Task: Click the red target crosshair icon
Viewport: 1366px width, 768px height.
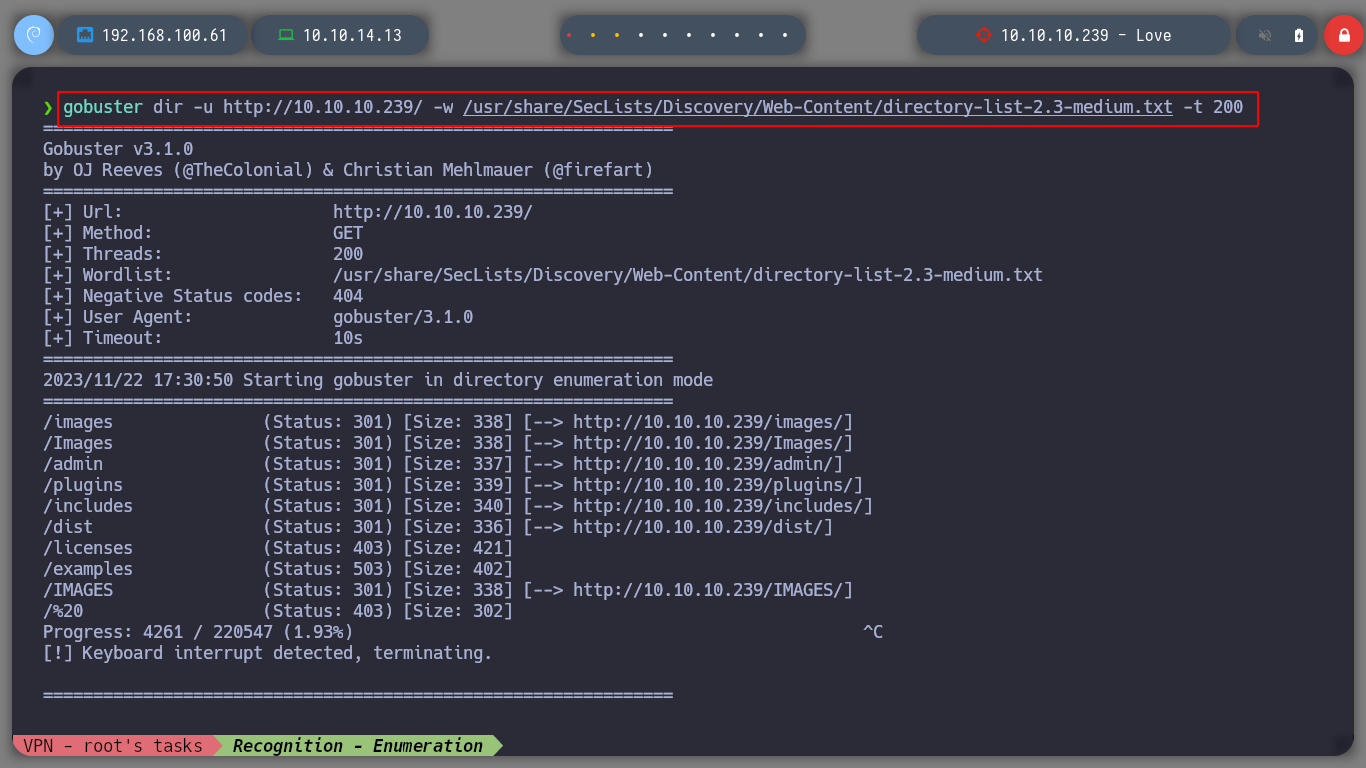Action: tap(983, 35)
